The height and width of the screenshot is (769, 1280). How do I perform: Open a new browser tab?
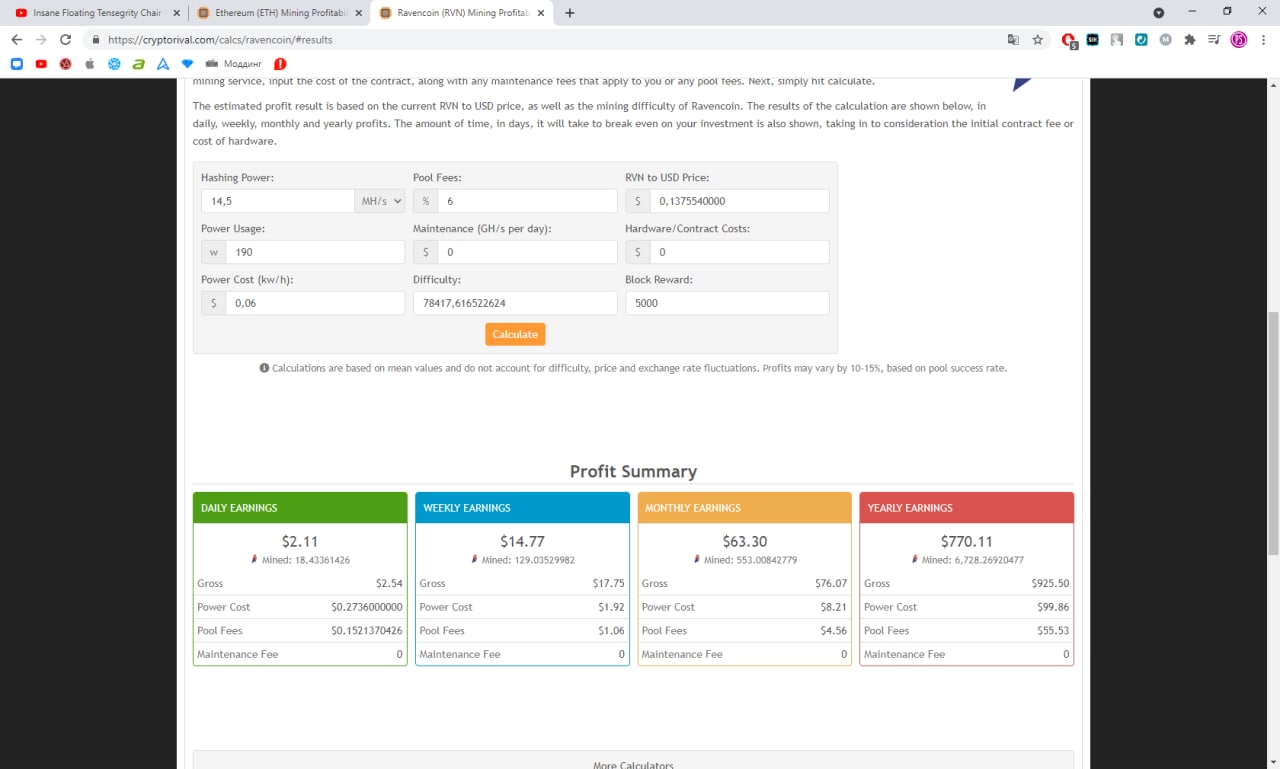coord(570,13)
